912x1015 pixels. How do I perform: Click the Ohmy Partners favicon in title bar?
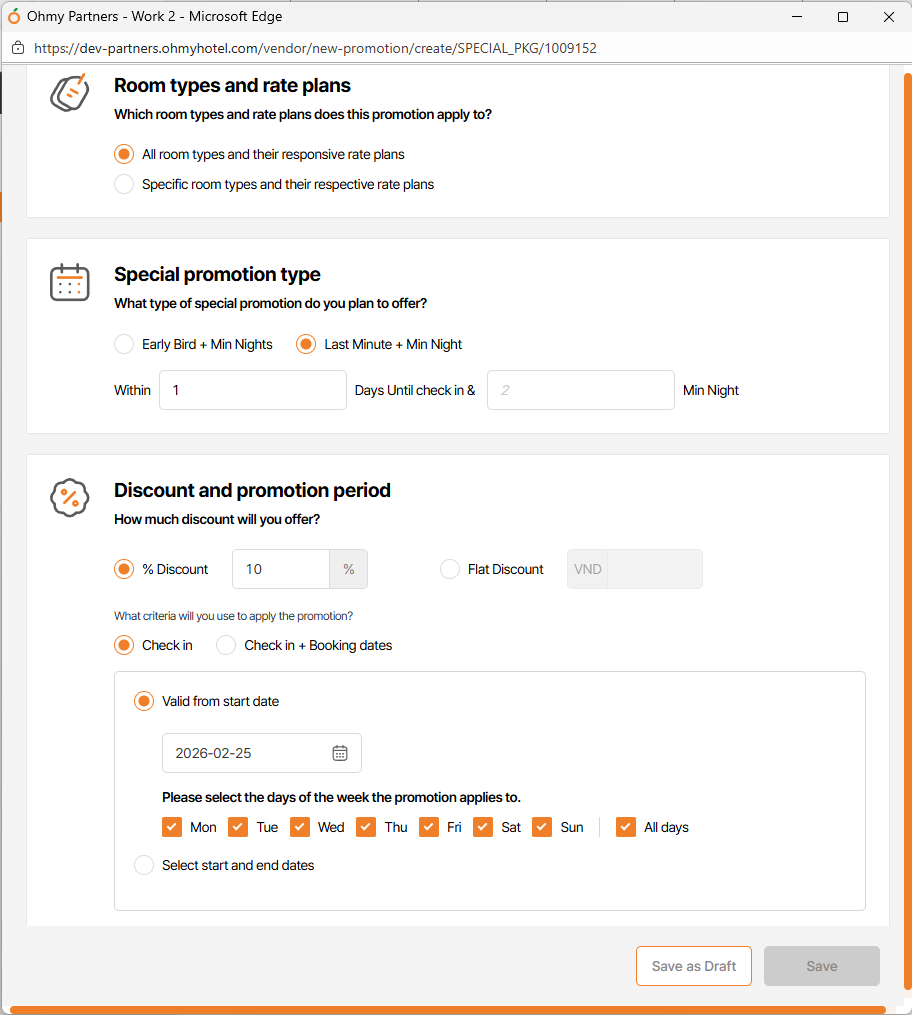[x=14, y=17]
